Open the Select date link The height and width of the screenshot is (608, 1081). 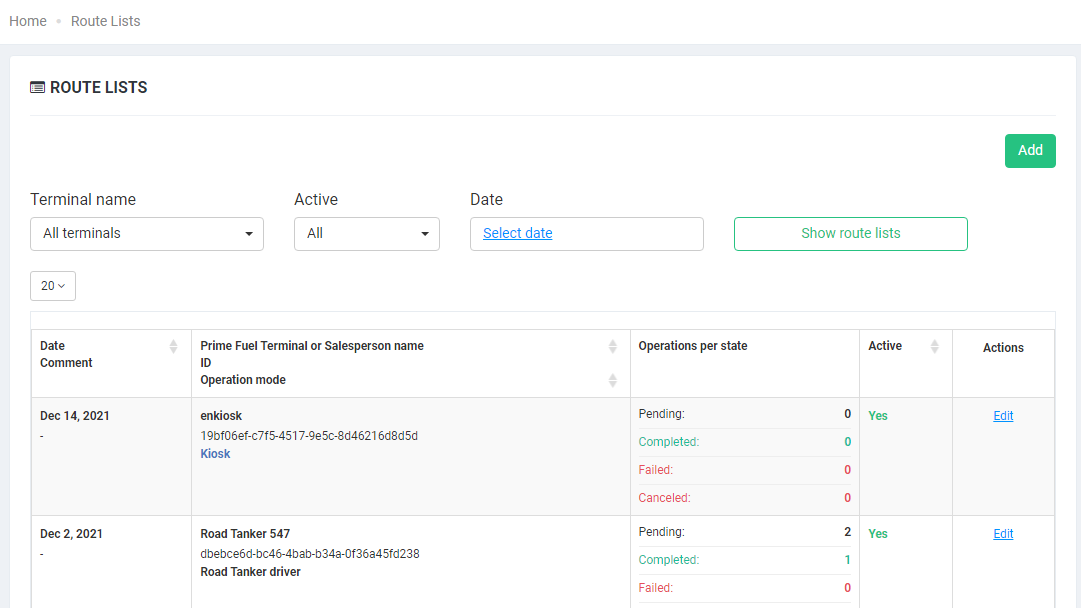click(517, 233)
